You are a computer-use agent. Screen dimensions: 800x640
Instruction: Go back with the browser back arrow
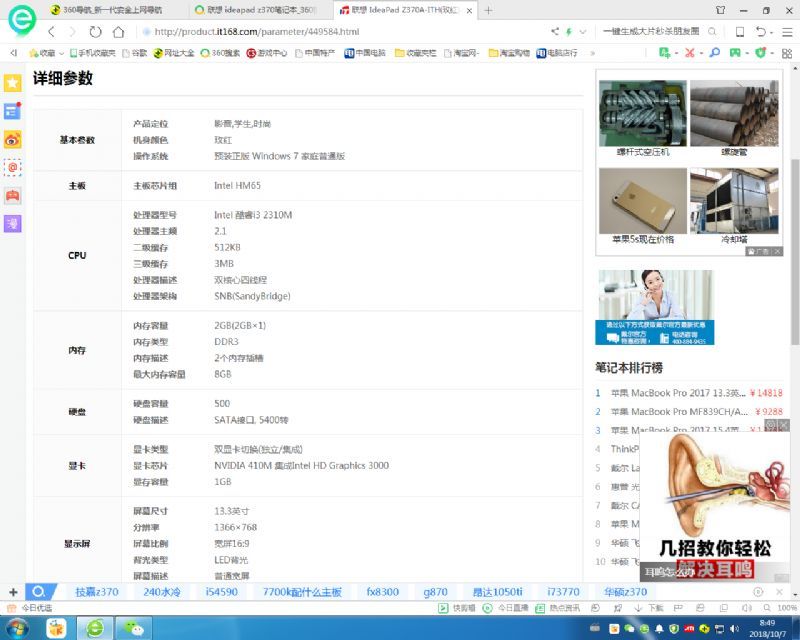pos(52,32)
